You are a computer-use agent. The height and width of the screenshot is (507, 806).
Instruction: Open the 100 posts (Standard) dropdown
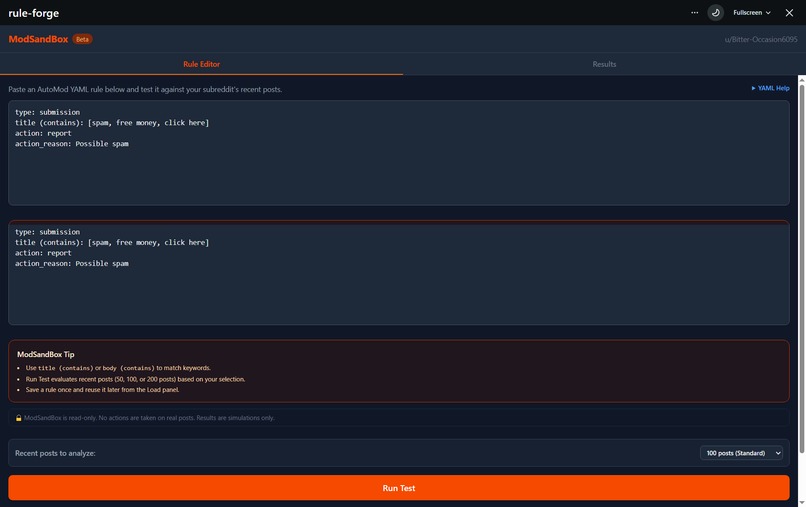pos(741,453)
